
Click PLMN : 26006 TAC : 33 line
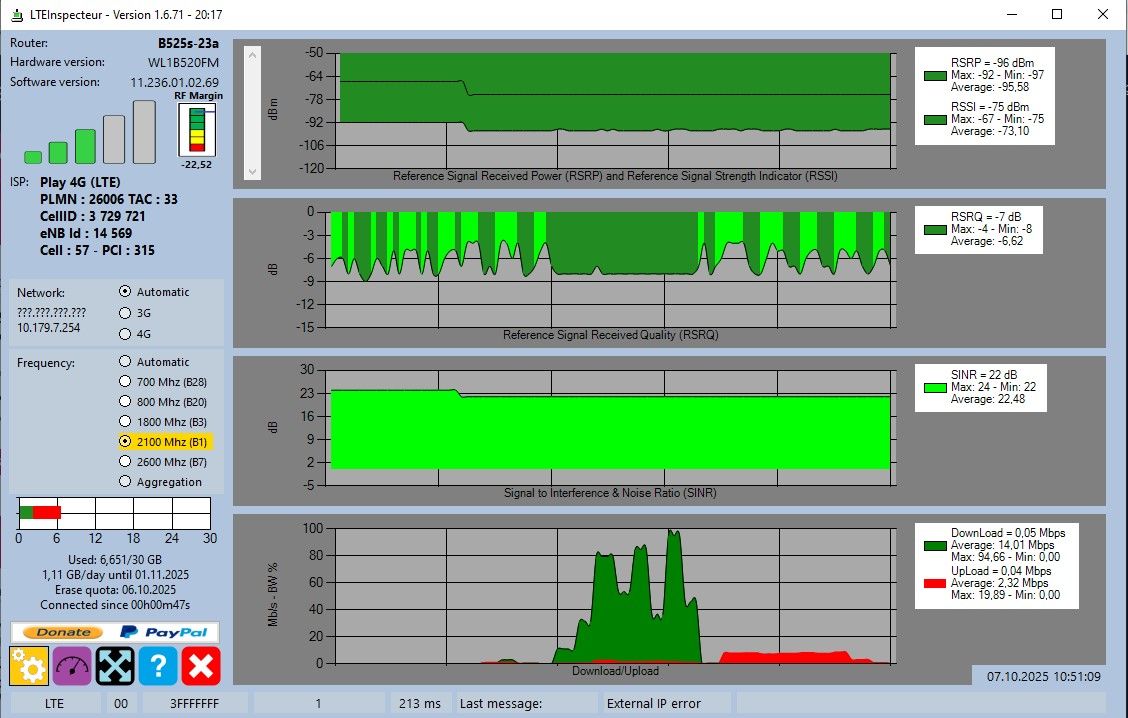[x=109, y=199]
